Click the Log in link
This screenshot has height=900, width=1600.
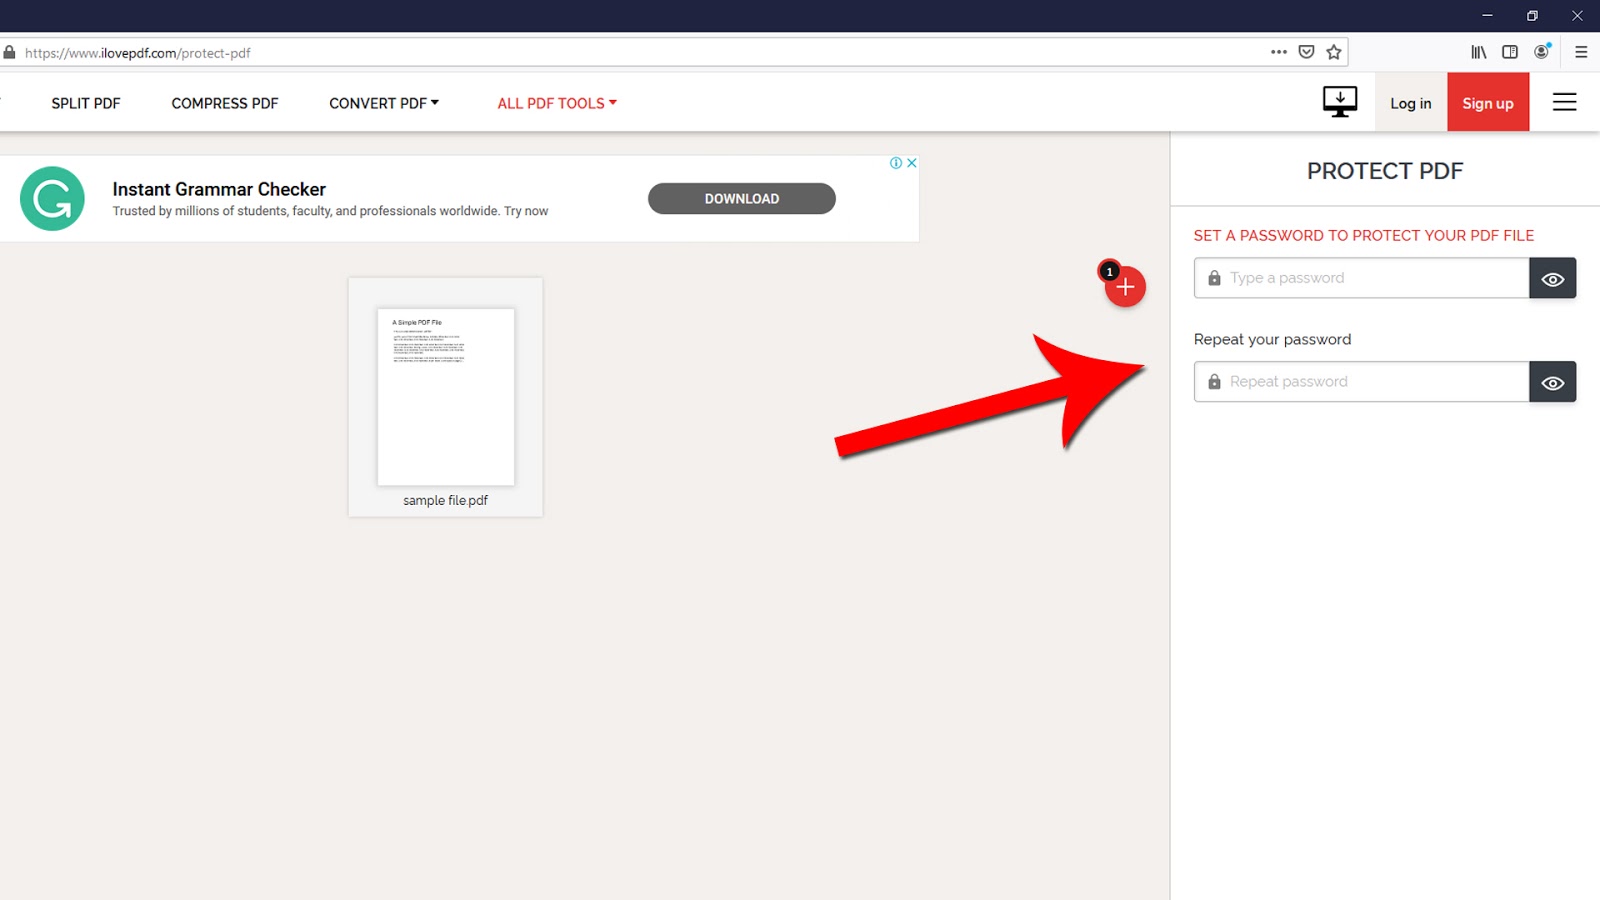coord(1410,102)
